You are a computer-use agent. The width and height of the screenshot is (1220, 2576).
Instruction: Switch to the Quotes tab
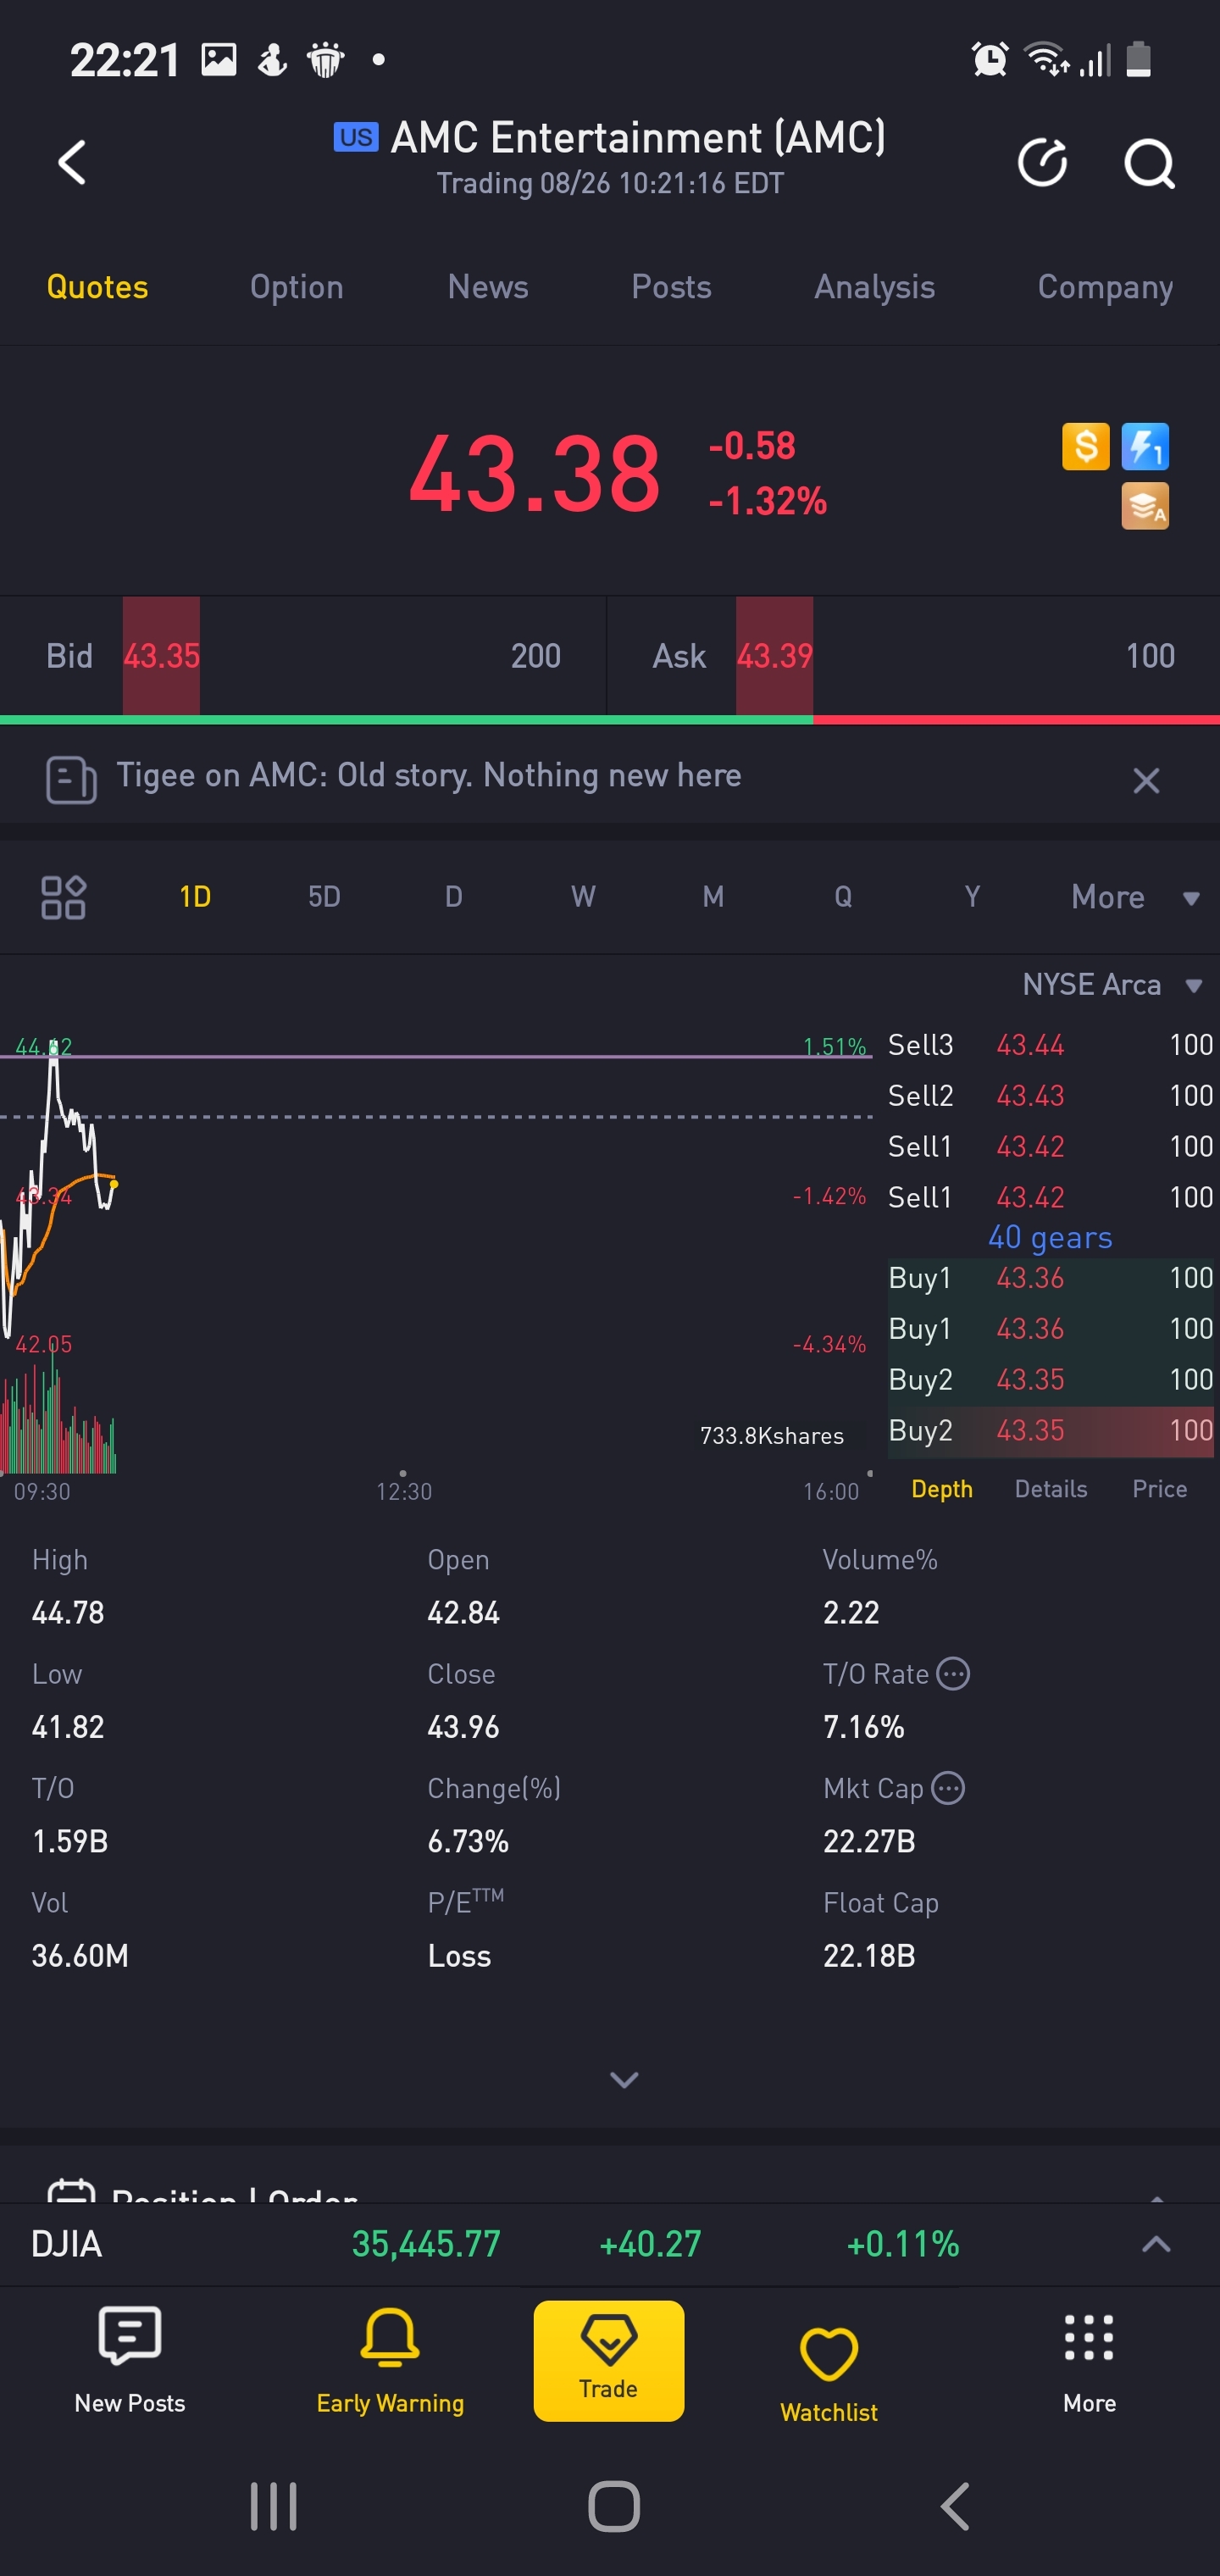pos(97,287)
